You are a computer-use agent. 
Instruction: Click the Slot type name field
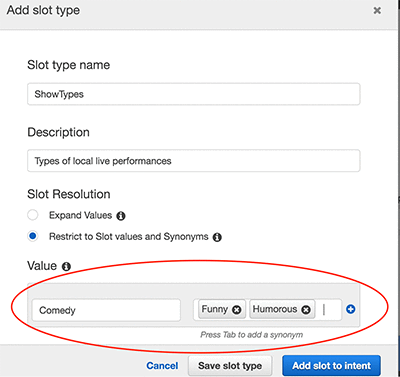(x=194, y=94)
